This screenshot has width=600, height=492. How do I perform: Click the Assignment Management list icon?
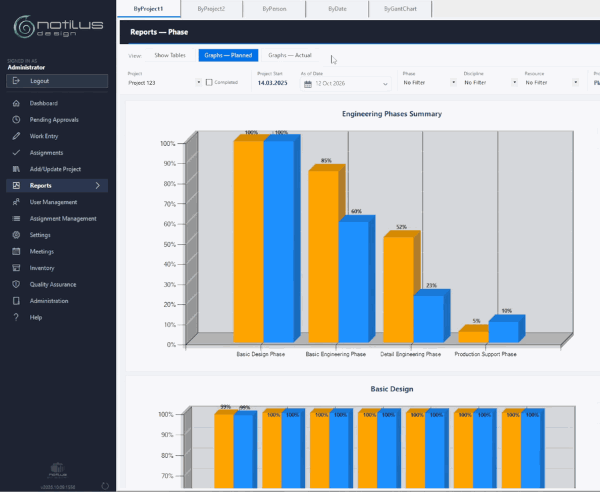pos(16,218)
